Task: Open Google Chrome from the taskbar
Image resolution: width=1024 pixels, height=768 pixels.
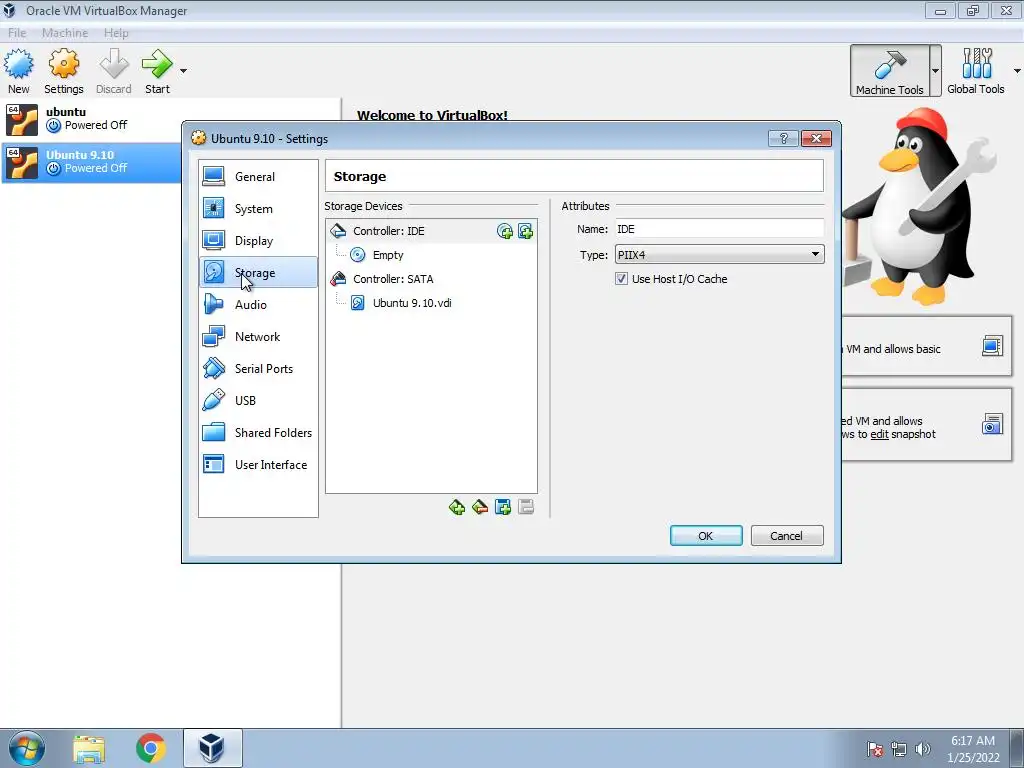Action: 151,748
